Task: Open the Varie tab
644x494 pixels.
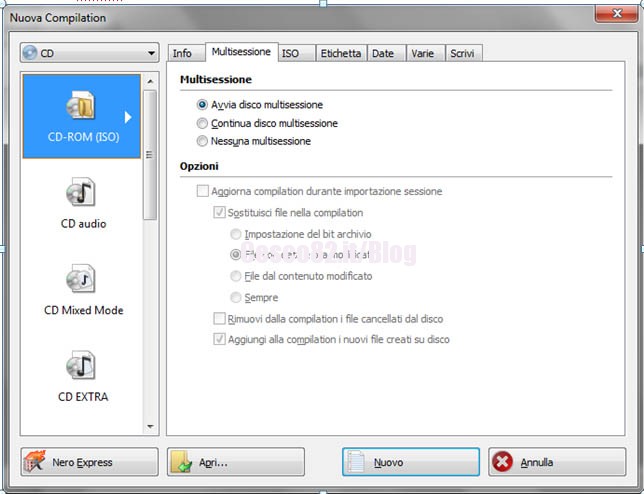Action: [426, 53]
